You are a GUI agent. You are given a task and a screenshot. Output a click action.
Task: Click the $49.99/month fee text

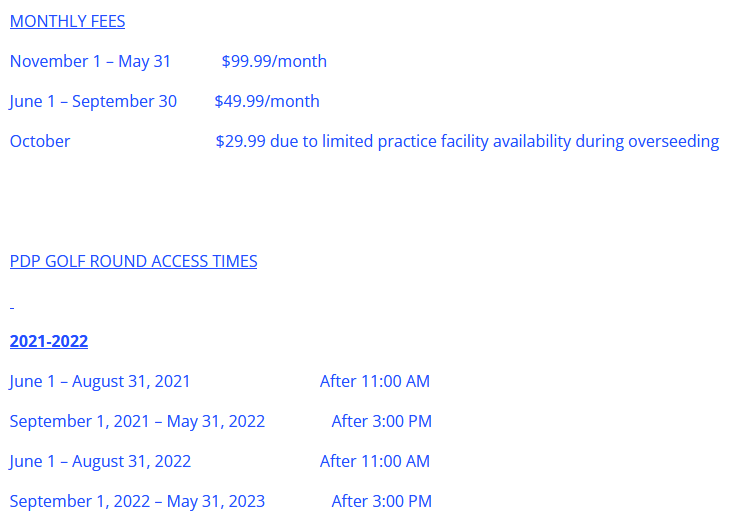267,101
